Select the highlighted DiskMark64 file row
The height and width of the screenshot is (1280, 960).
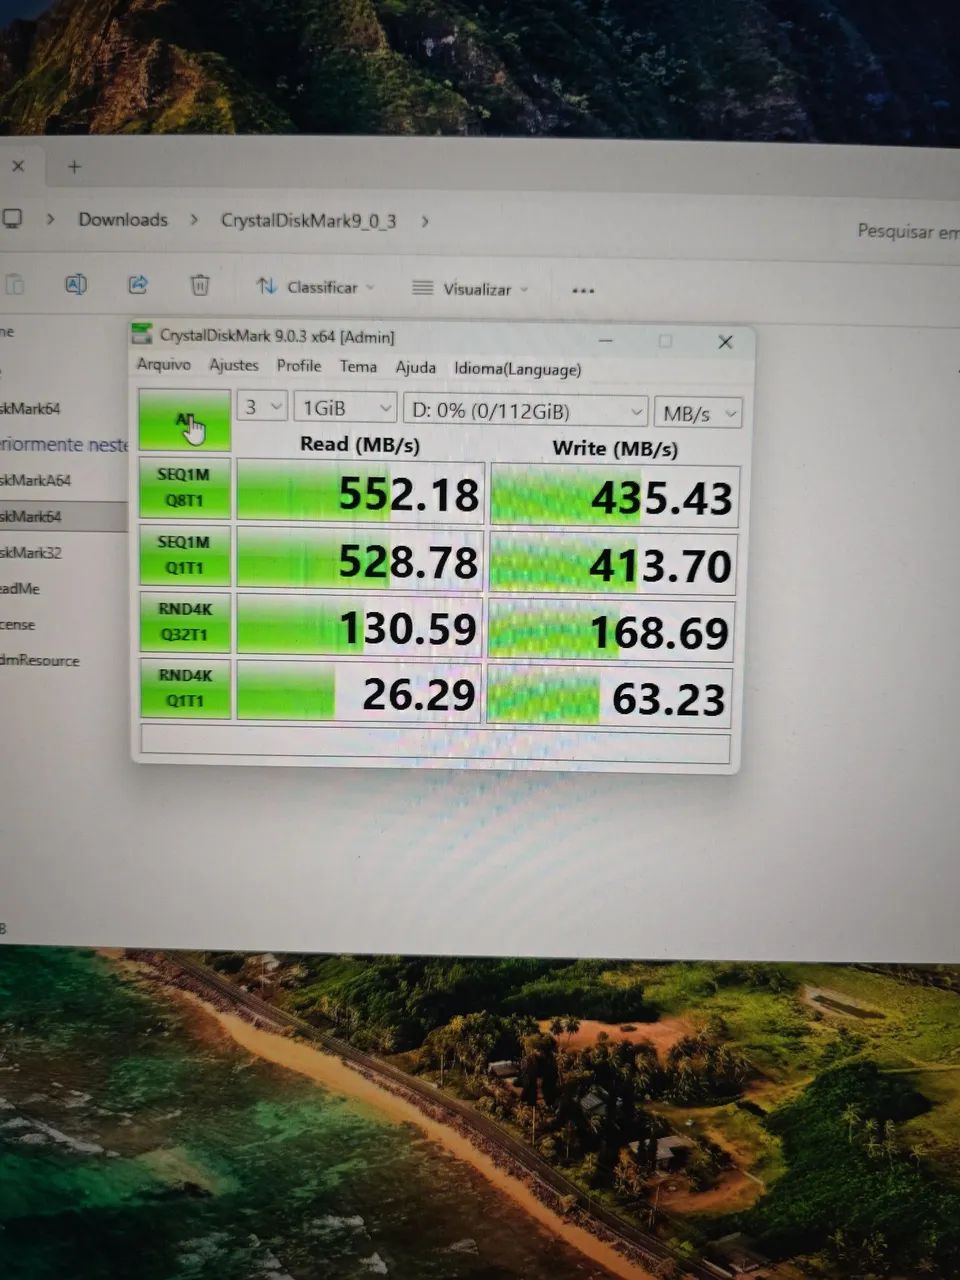point(62,516)
